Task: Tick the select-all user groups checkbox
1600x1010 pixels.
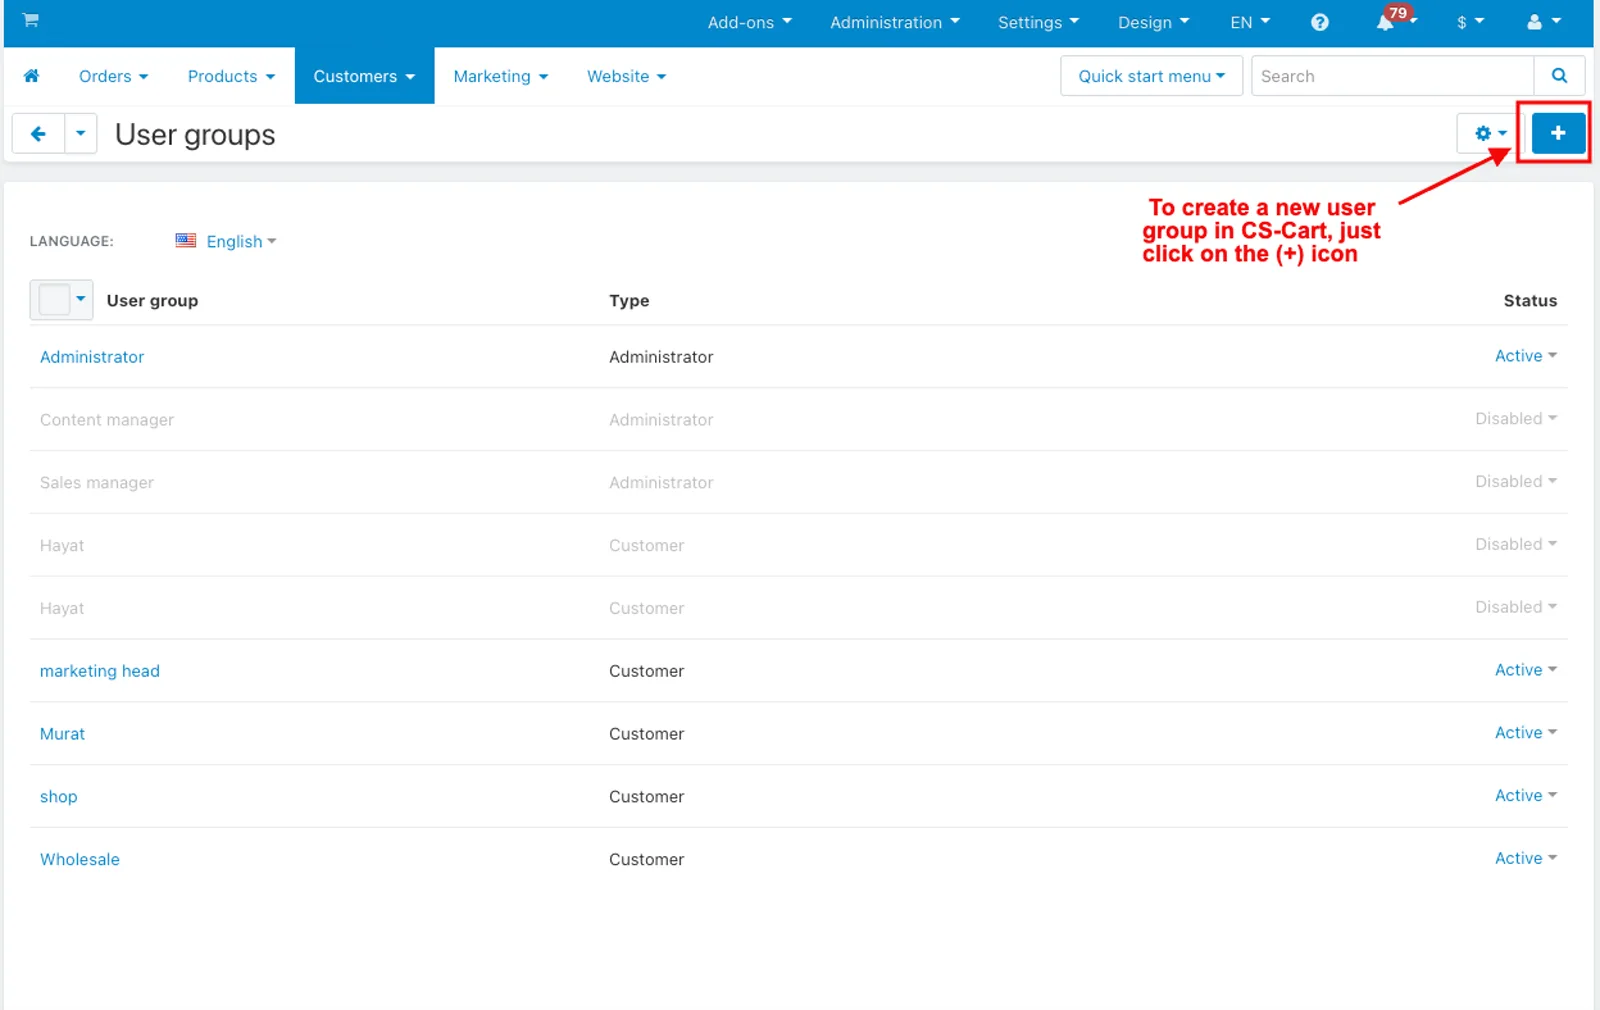Action: click(x=53, y=299)
